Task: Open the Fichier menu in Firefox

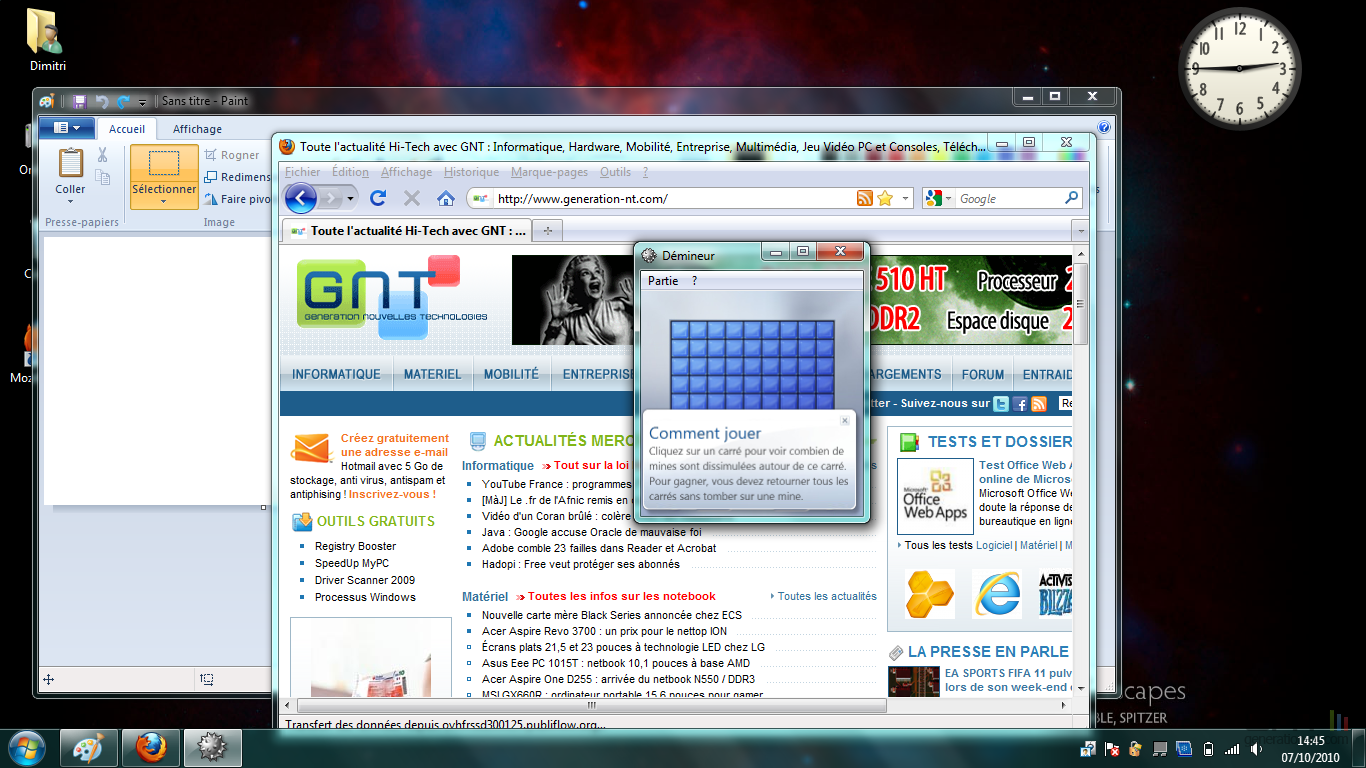Action: (x=303, y=172)
